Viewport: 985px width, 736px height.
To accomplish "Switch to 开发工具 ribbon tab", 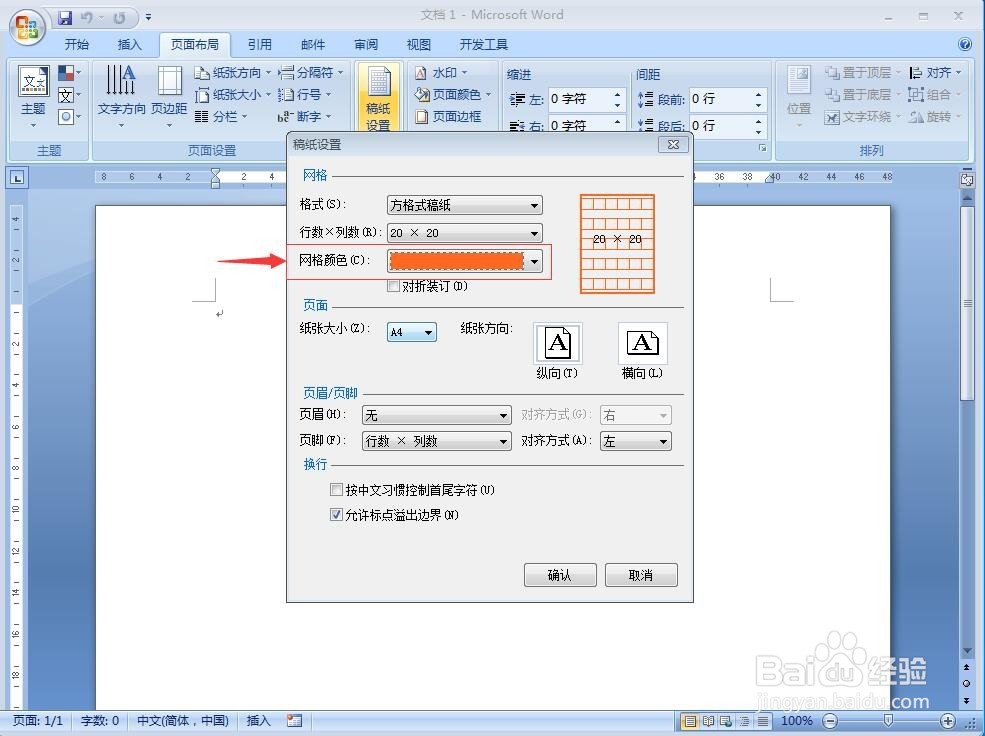I will click(484, 45).
